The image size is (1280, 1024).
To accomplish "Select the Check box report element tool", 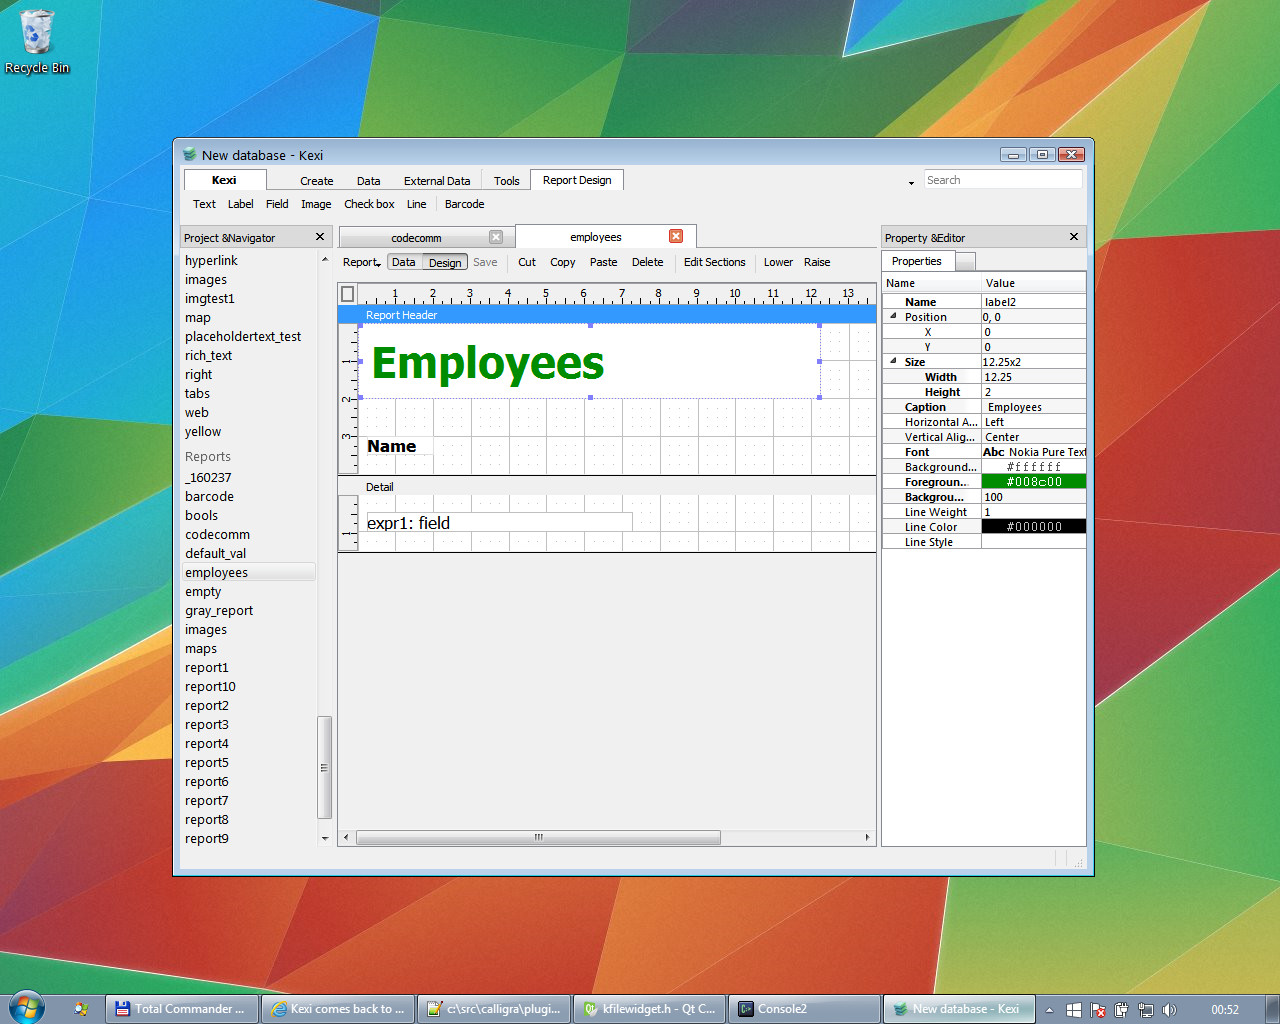I will 369,204.
